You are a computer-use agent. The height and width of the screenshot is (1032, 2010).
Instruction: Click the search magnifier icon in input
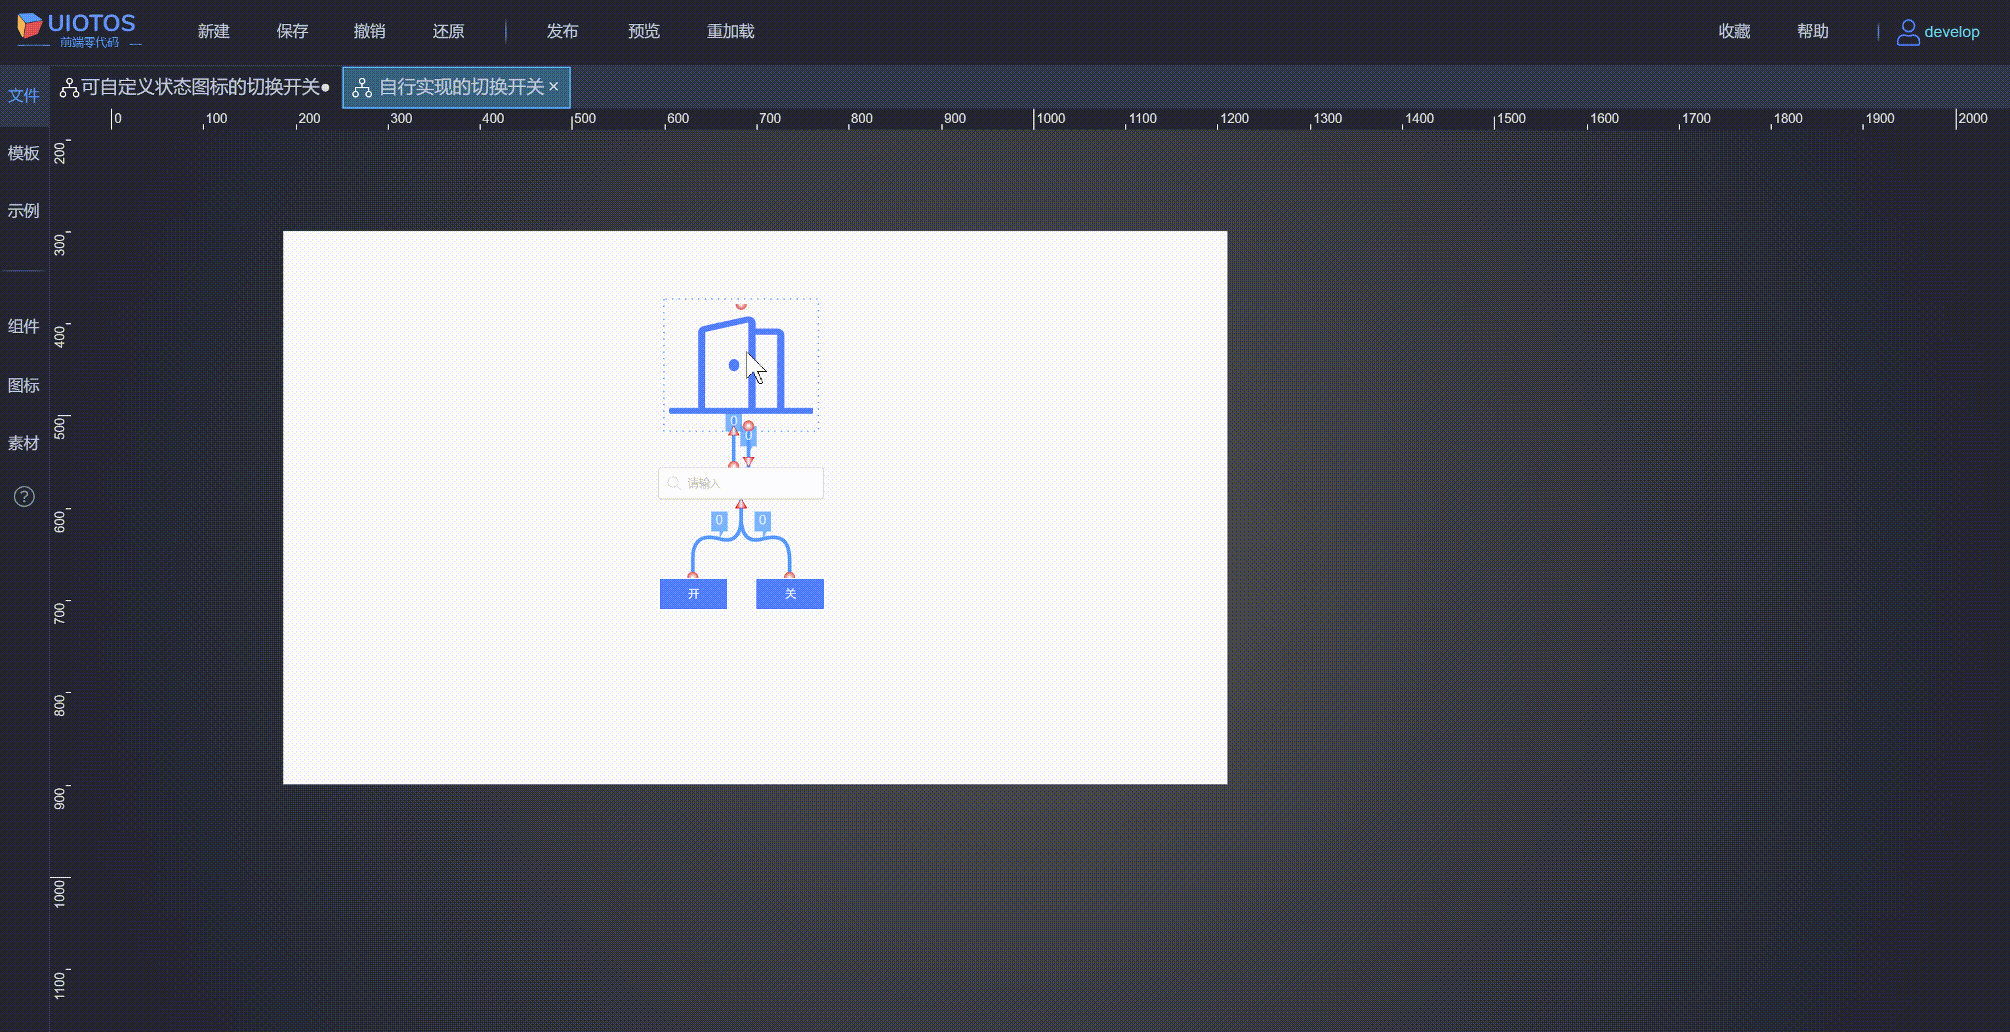[x=674, y=483]
